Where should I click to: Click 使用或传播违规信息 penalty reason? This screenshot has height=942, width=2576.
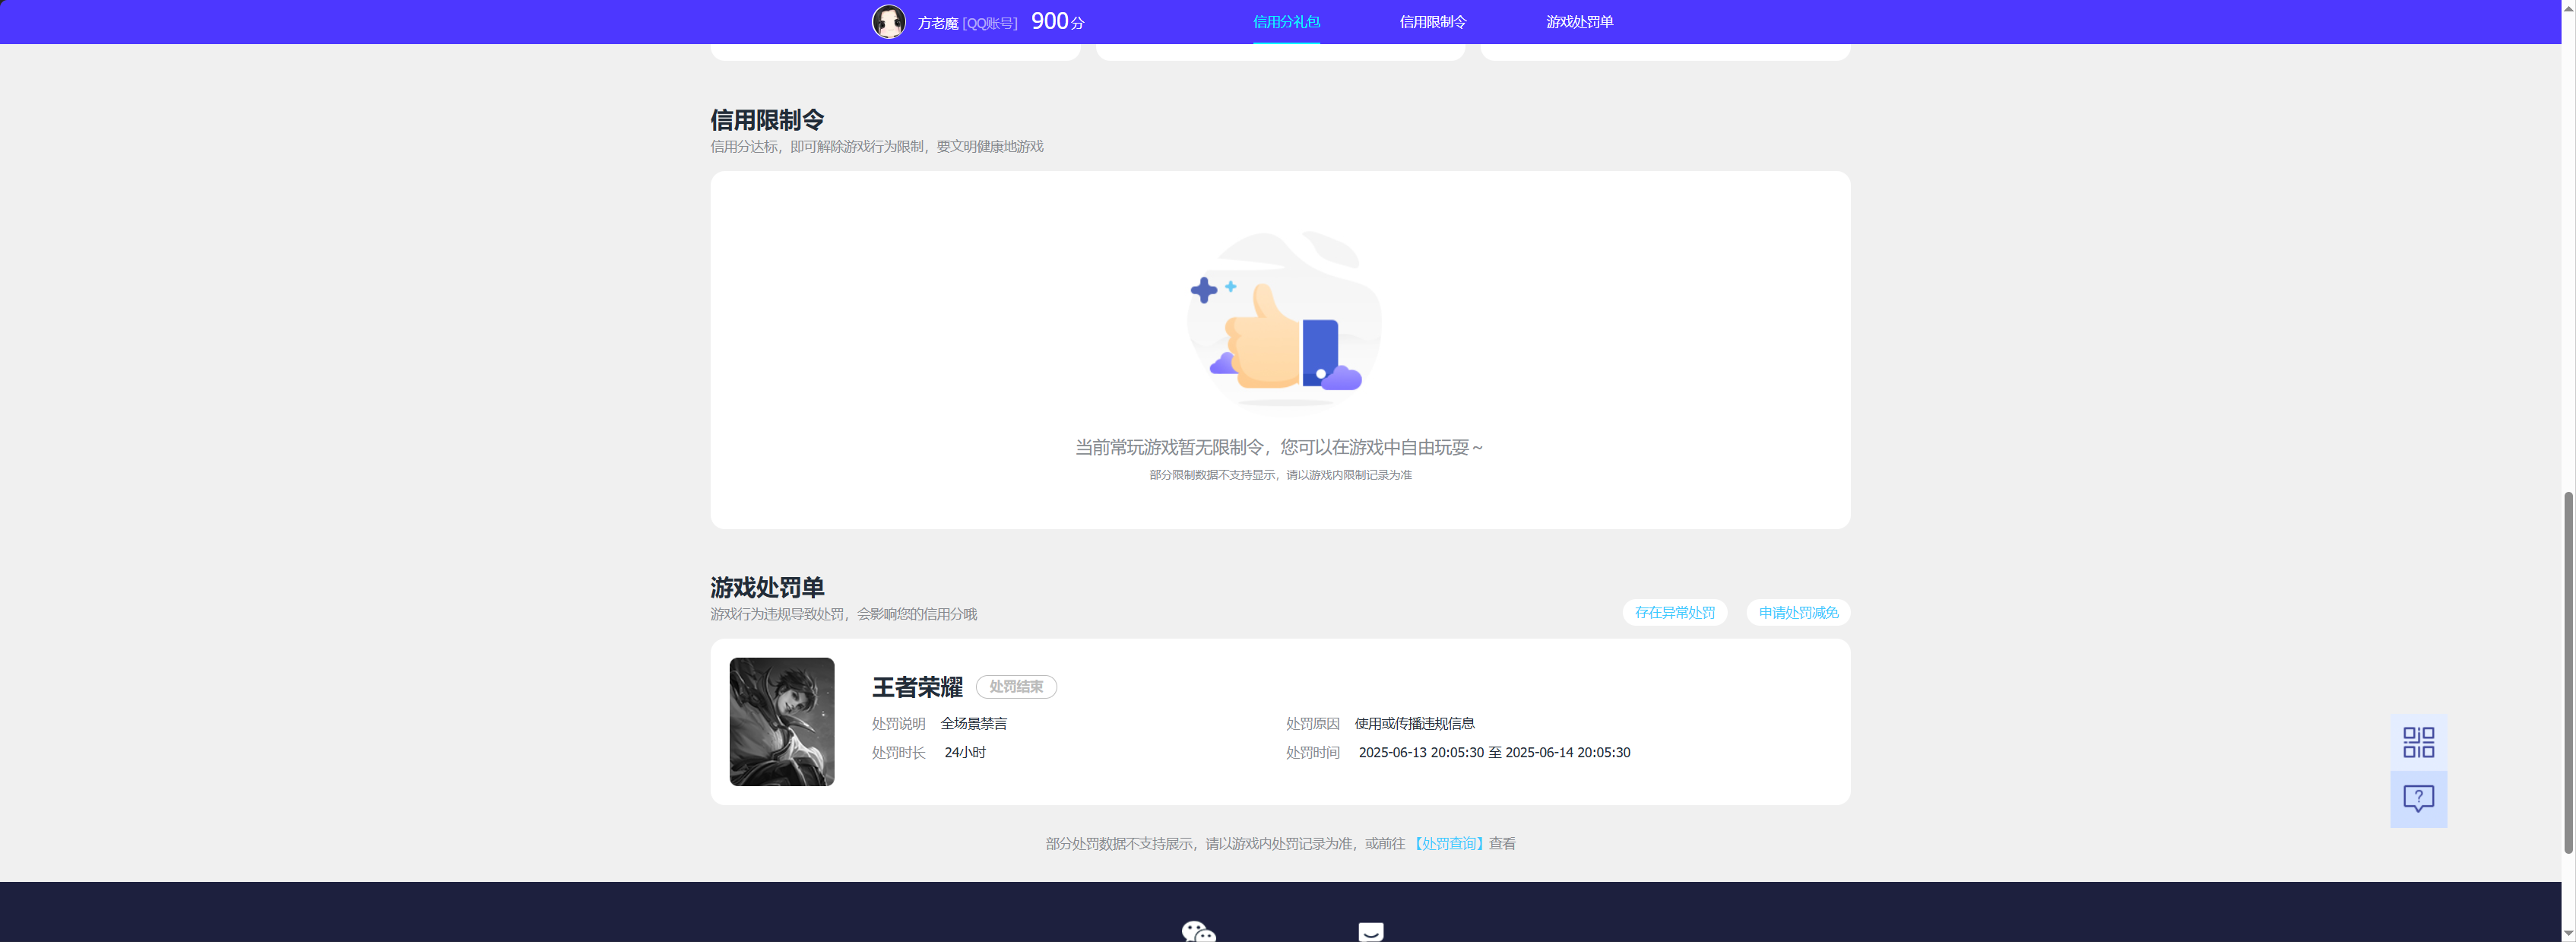pos(1414,724)
